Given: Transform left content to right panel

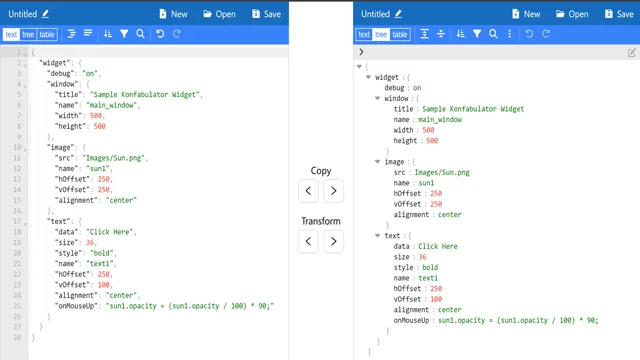Looking at the screenshot, I should pyautogui.click(x=333, y=241).
